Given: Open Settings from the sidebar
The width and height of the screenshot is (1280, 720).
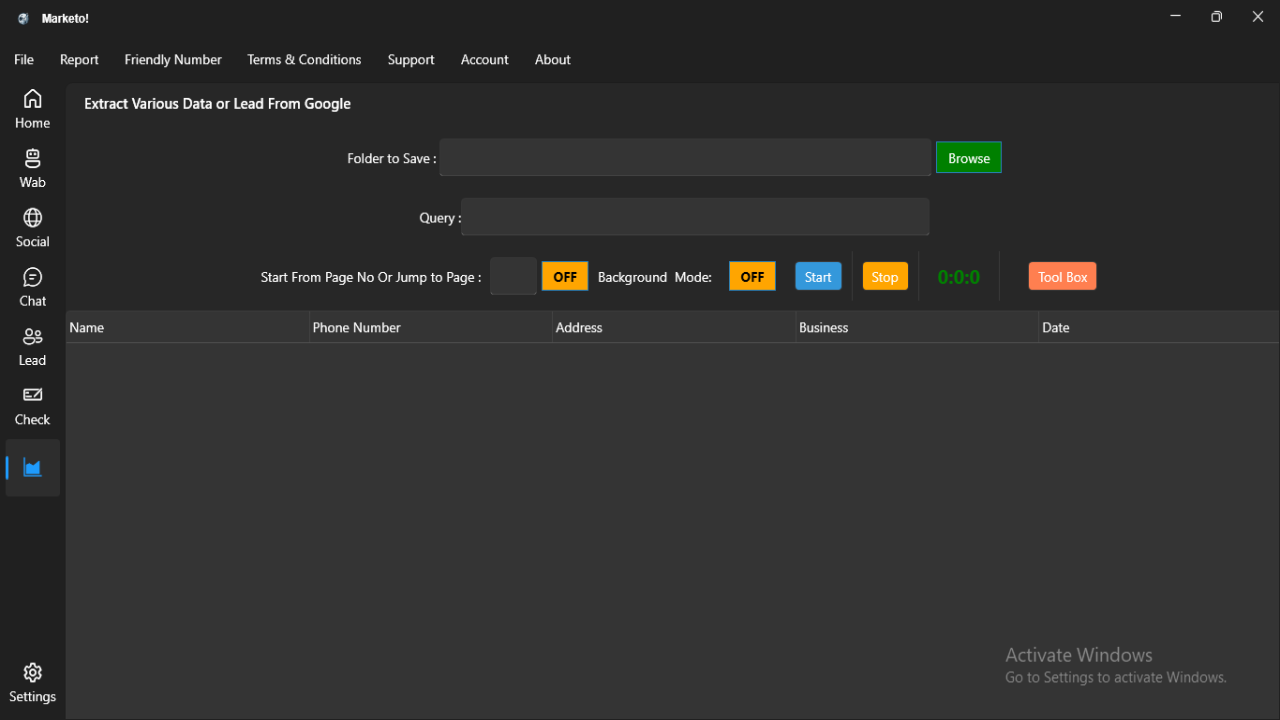Looking at the screenshot, I should 32,680.
